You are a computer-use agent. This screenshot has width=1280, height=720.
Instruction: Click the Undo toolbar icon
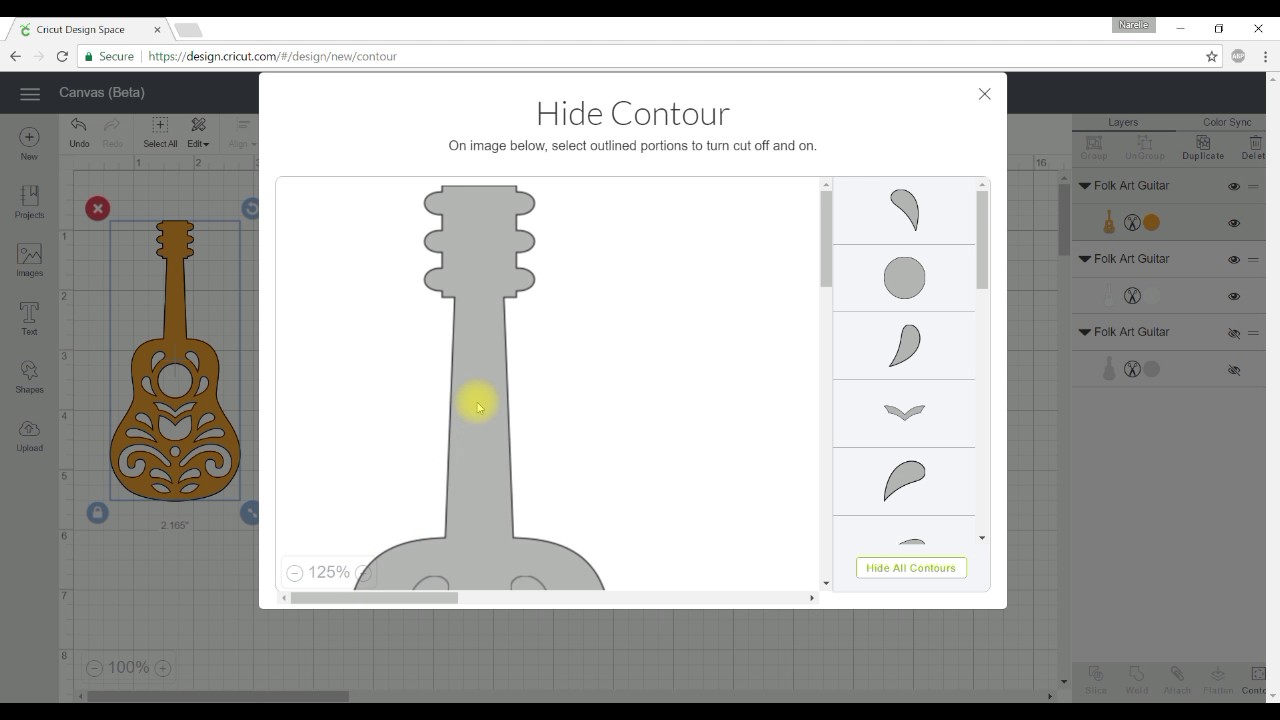pyautogui.click(x=79, y=132)
